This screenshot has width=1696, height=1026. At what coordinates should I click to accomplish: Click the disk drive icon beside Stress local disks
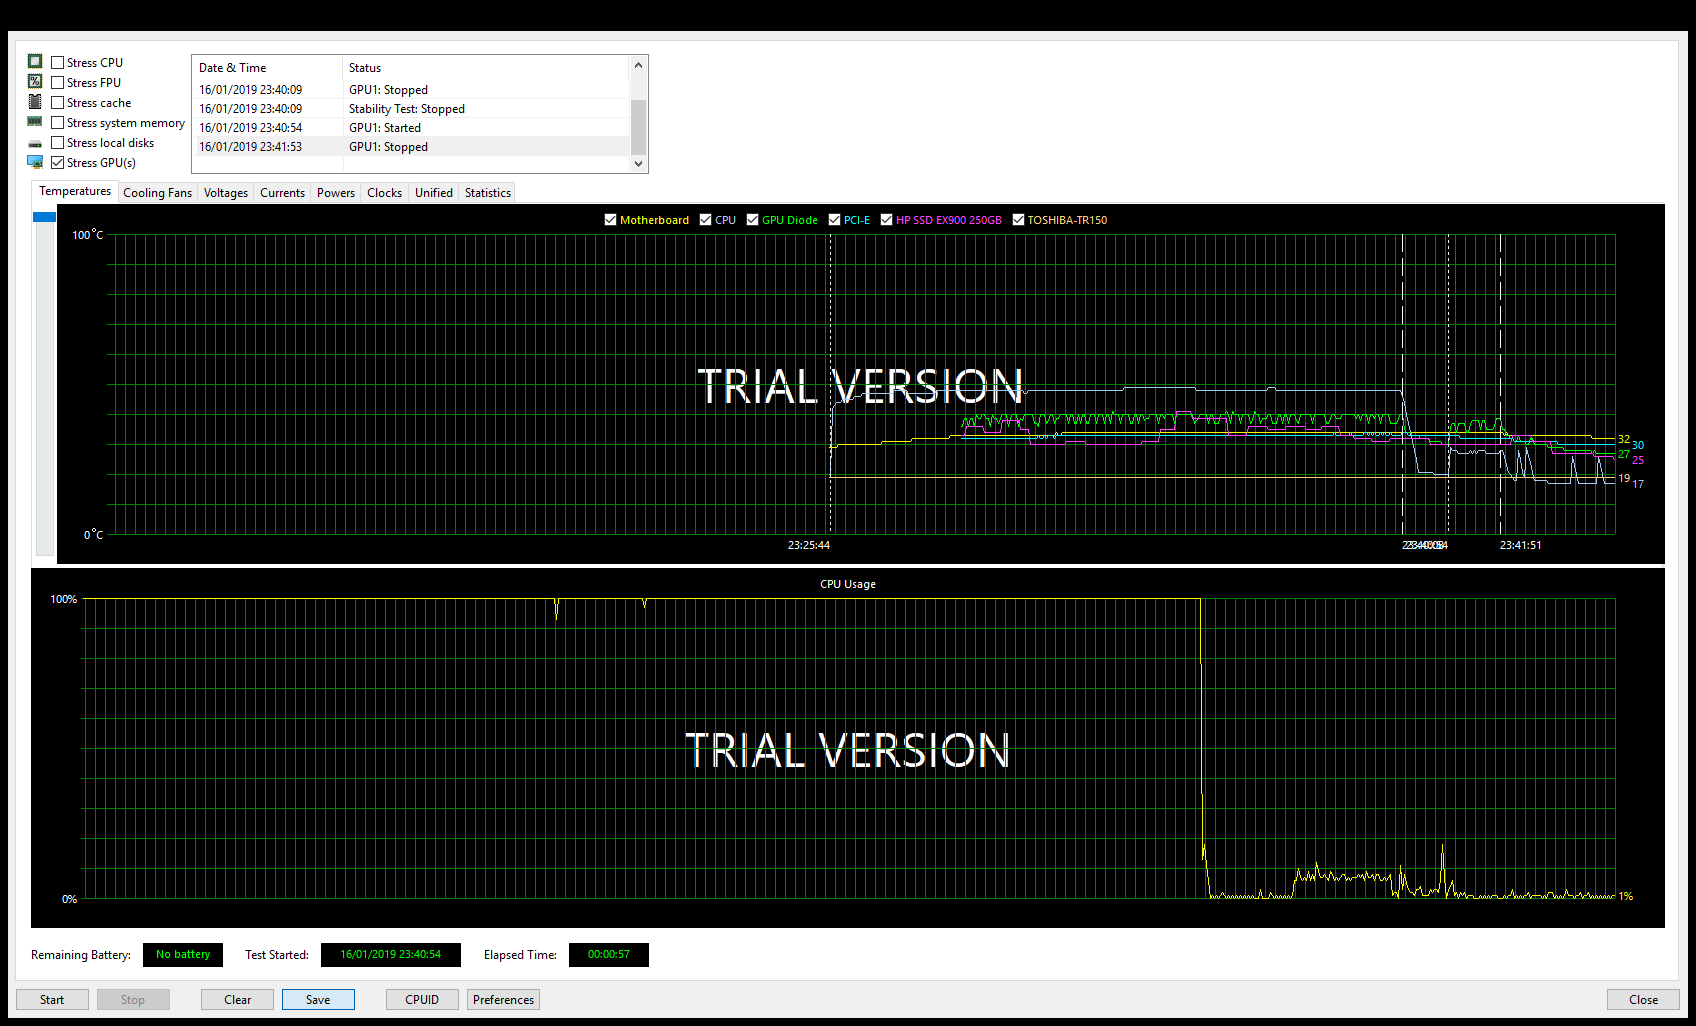pos(35,143)
